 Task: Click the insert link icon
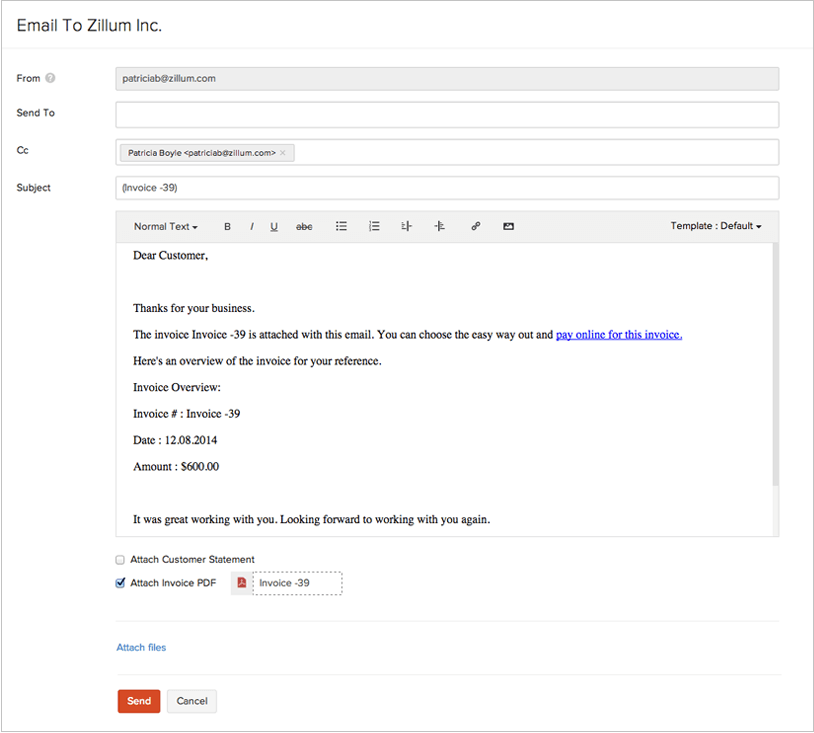475,227
